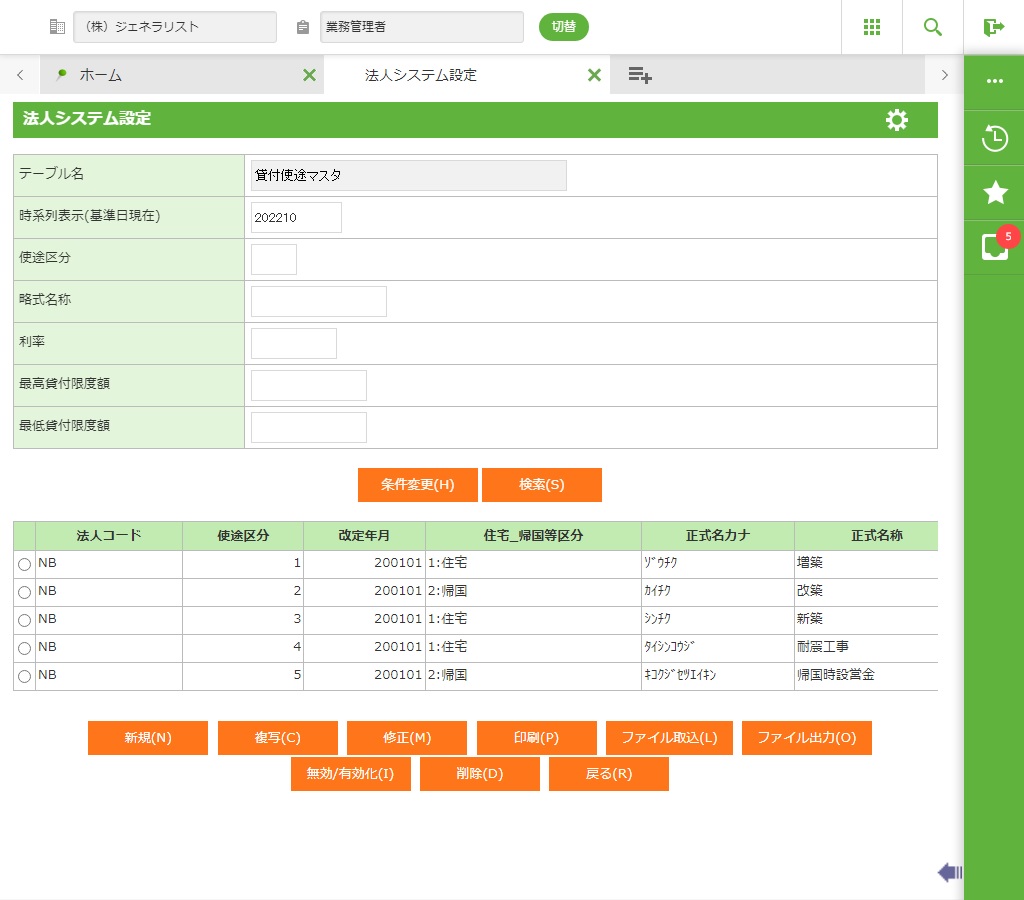Screen dimensions: 1024x900
Task: Open the apps grid menu icon
Action: pyautogui.click(x=872, y=27)
